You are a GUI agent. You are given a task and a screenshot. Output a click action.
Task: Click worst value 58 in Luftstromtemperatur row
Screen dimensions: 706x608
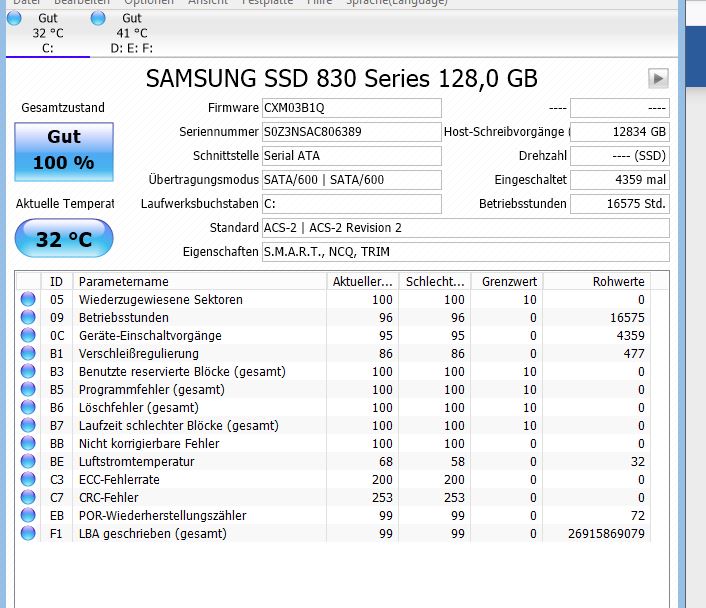coord(458,462)
